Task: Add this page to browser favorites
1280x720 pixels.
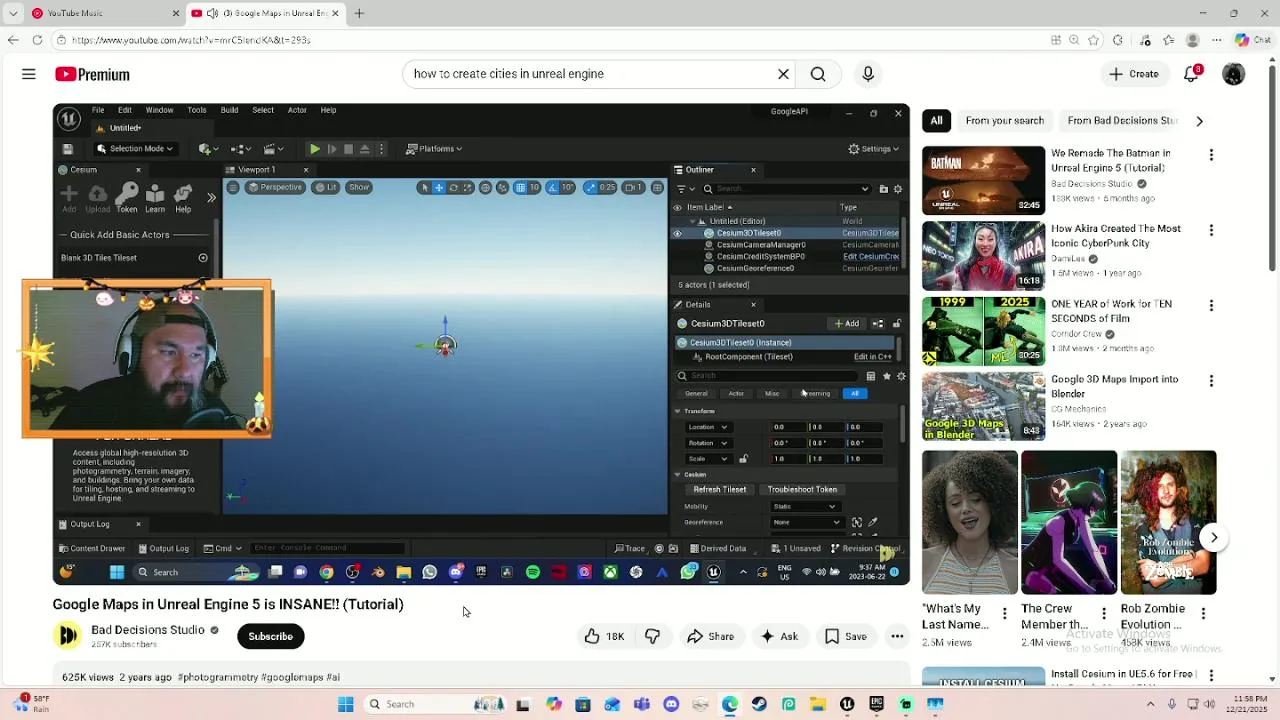Action: (x=1093, y=40)
